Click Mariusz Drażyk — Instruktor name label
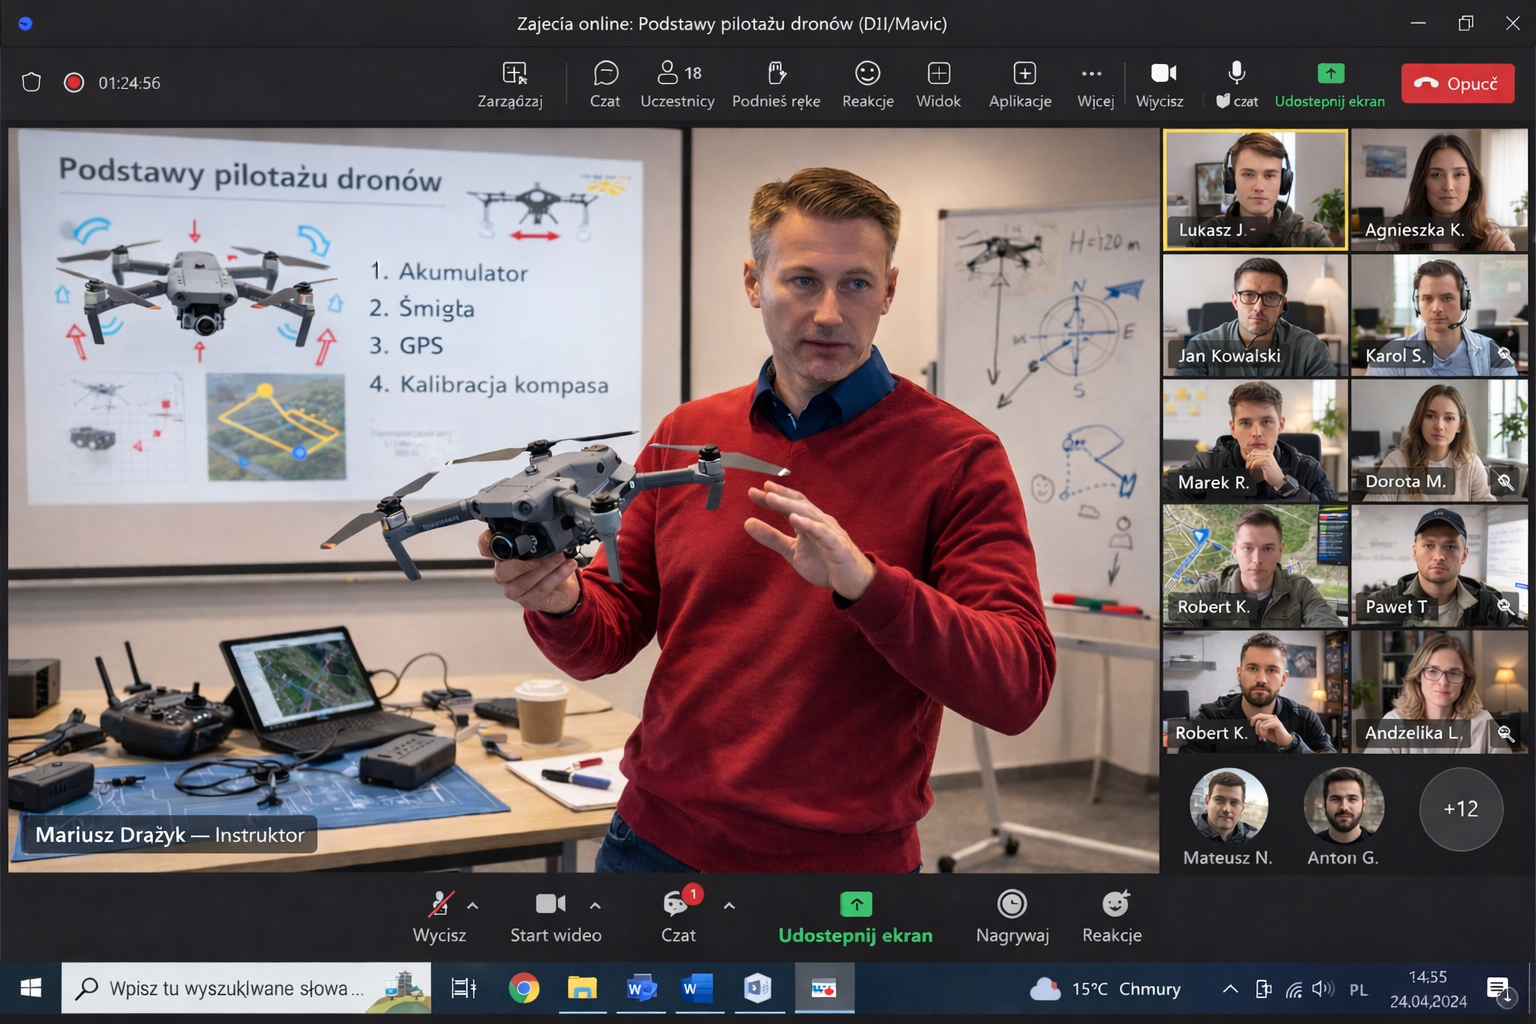The image size is (1536, 1024). coord(170,834)
